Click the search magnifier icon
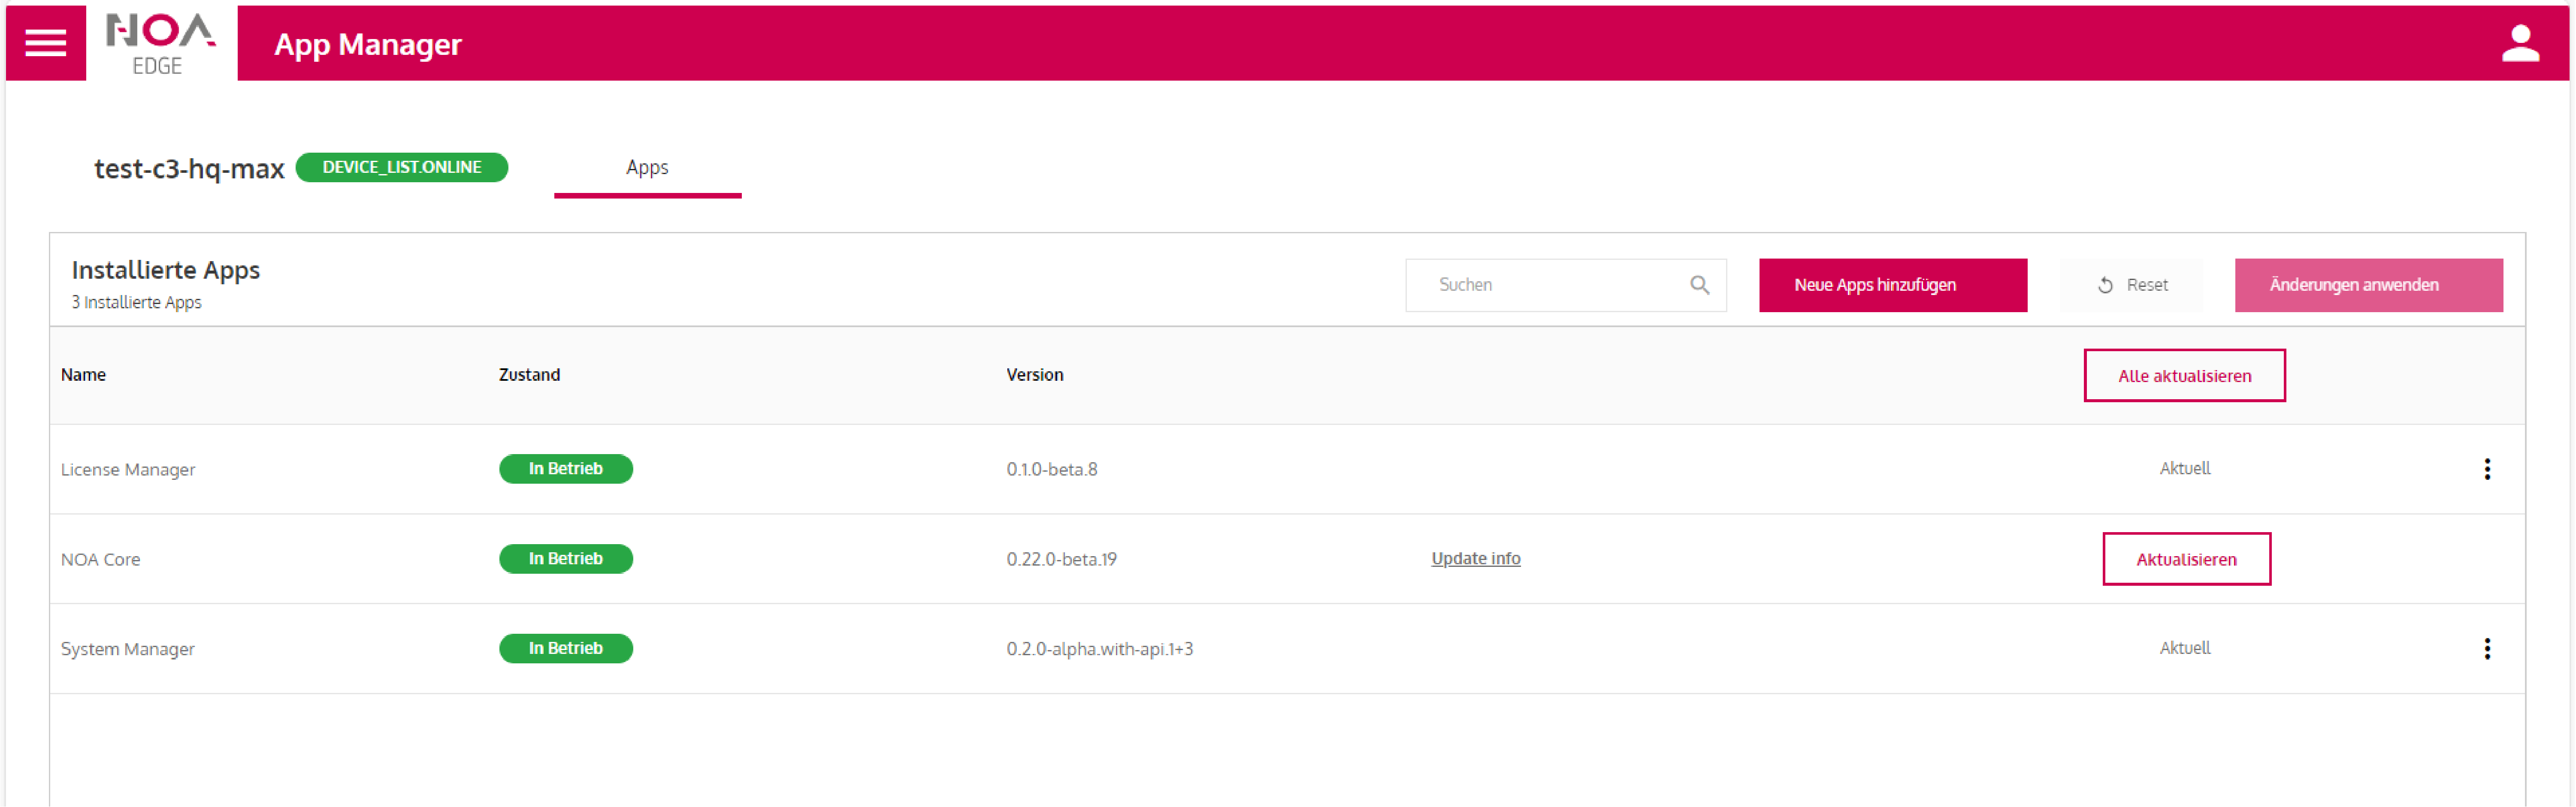Viewport: 2576px width, 807px height. (1700, 285)
